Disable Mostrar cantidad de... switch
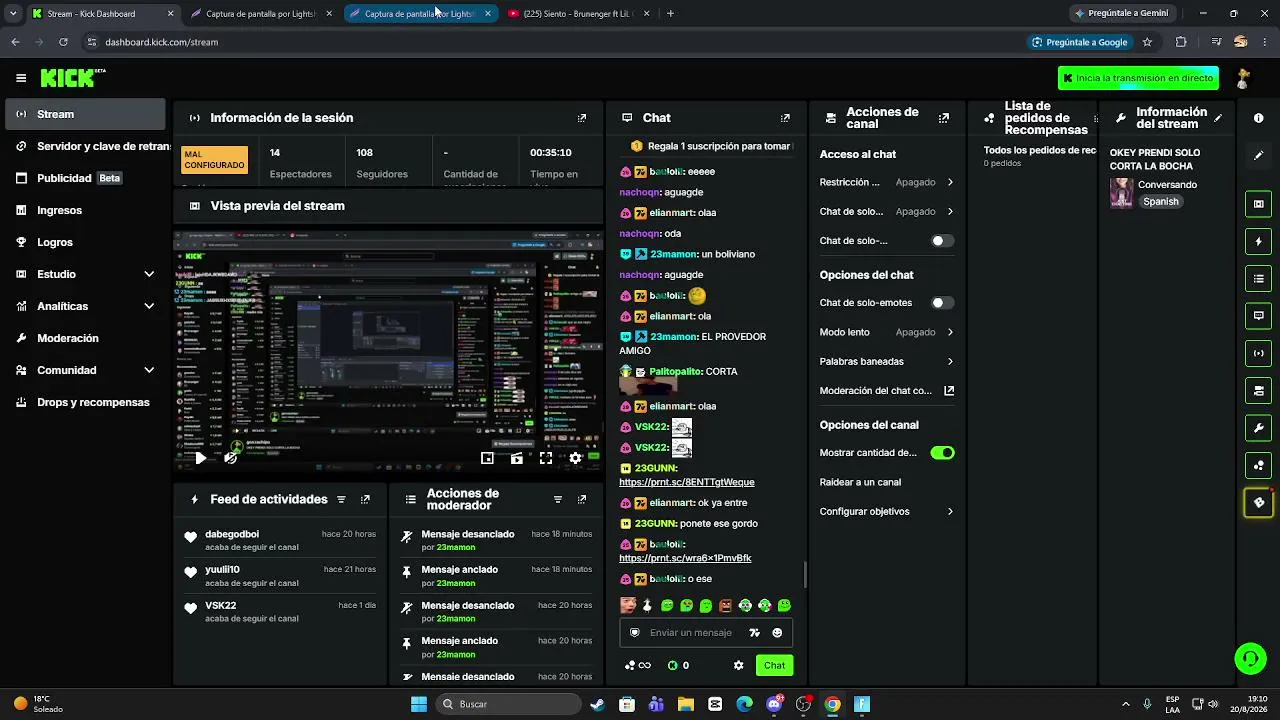The image size is (1280, 720). click(942, 453)
